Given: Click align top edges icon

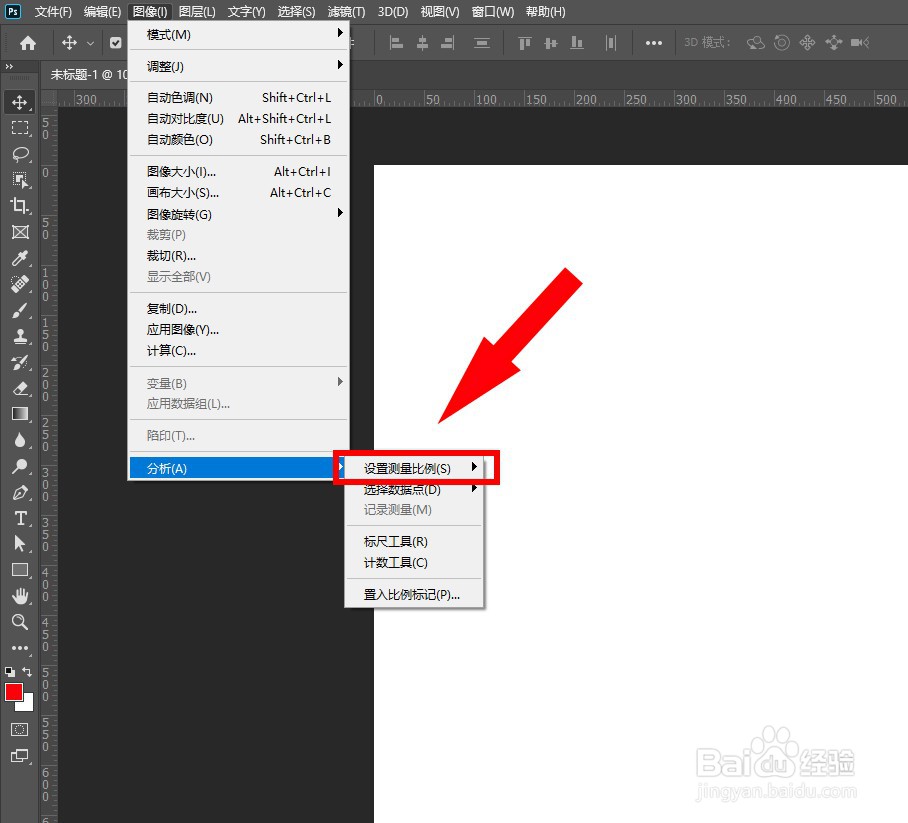Looking at the screenshot, I should 525,43.
